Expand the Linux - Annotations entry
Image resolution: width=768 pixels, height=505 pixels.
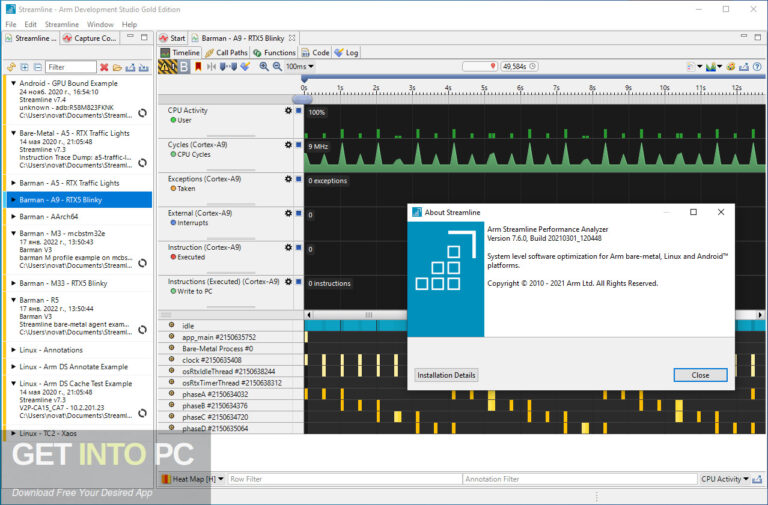coord(13,350)
